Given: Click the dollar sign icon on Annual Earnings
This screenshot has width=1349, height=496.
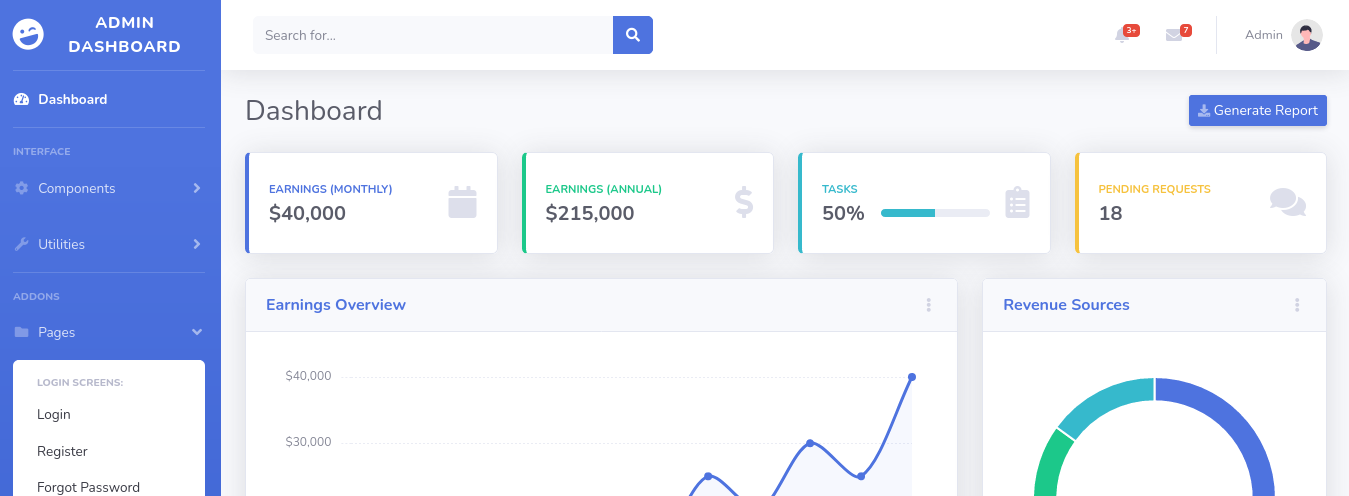Looking at the screenshot, I should pos(743,203).
